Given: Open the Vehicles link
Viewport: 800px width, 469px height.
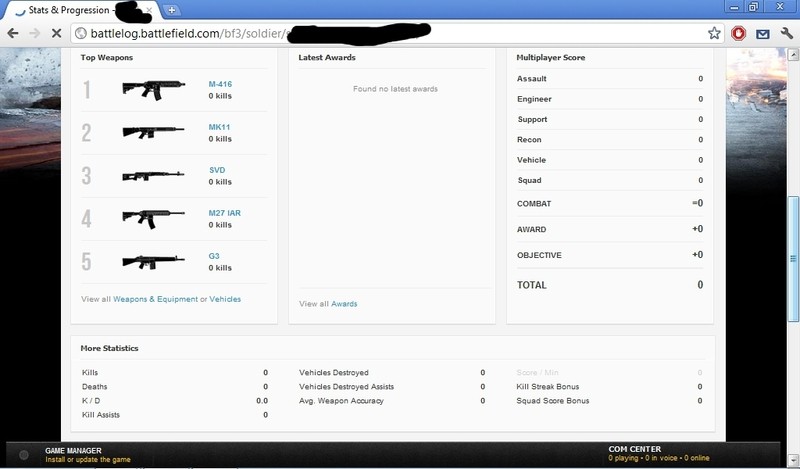Looking at the screenshot, I should pyautogui.click(x=225, y=299).
